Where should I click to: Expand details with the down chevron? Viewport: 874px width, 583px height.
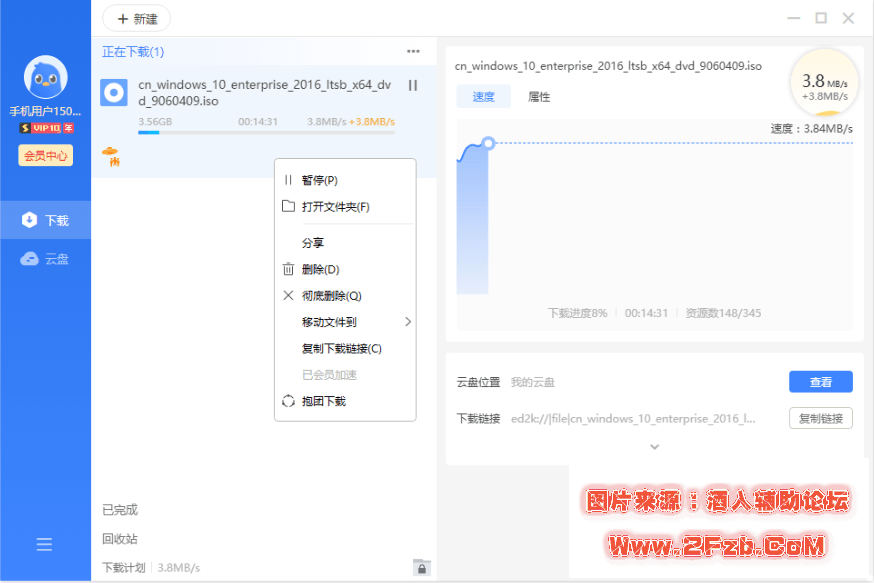coord(654,446)
